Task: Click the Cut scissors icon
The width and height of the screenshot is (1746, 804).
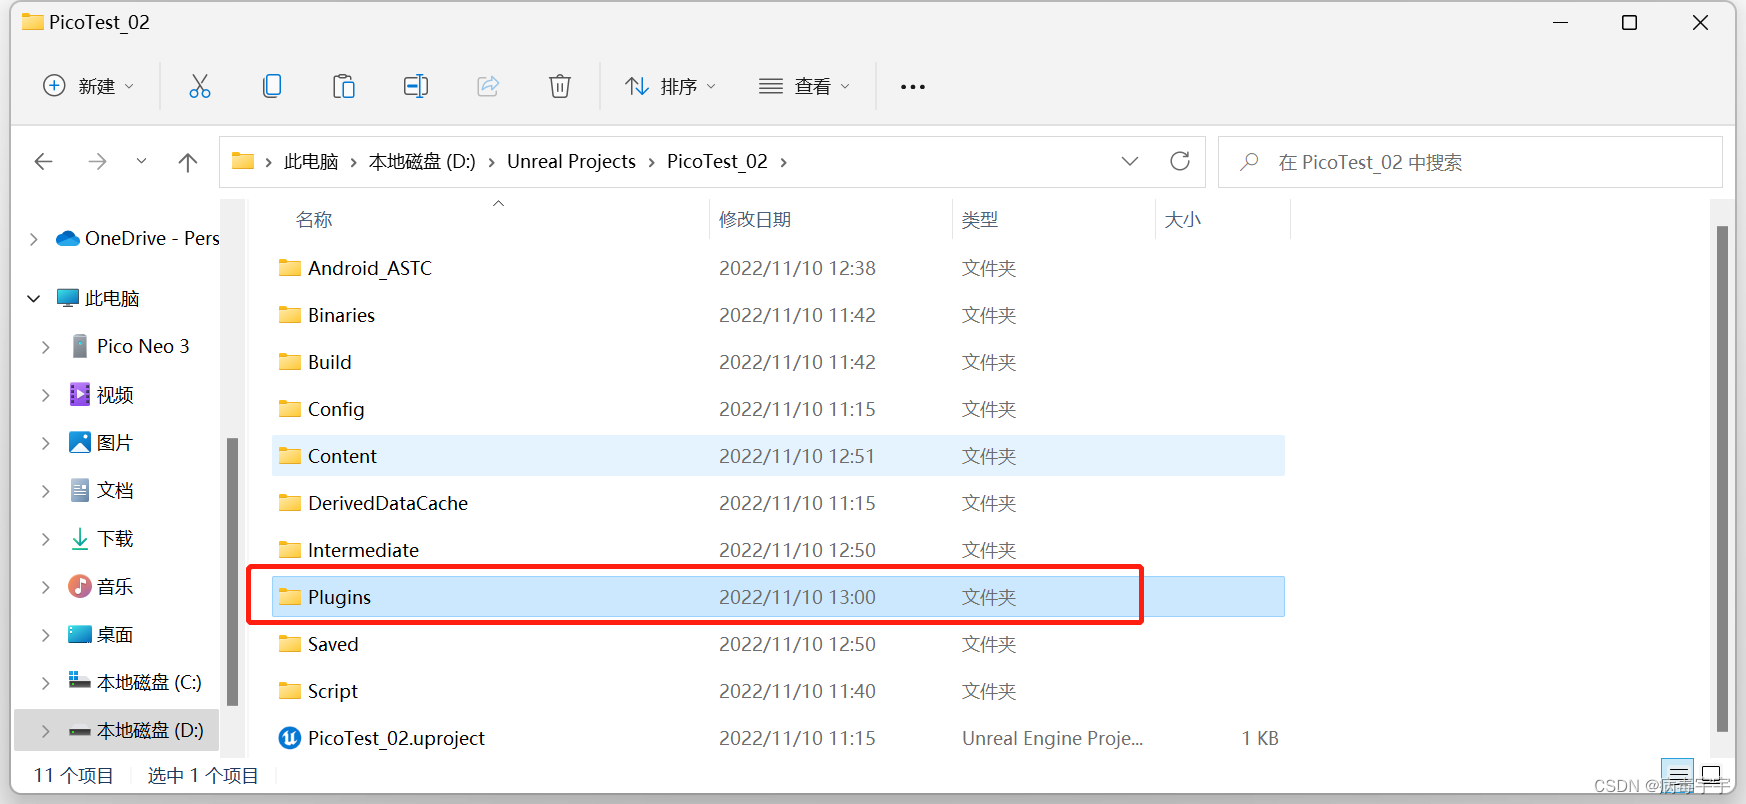Action: (200, 86)
